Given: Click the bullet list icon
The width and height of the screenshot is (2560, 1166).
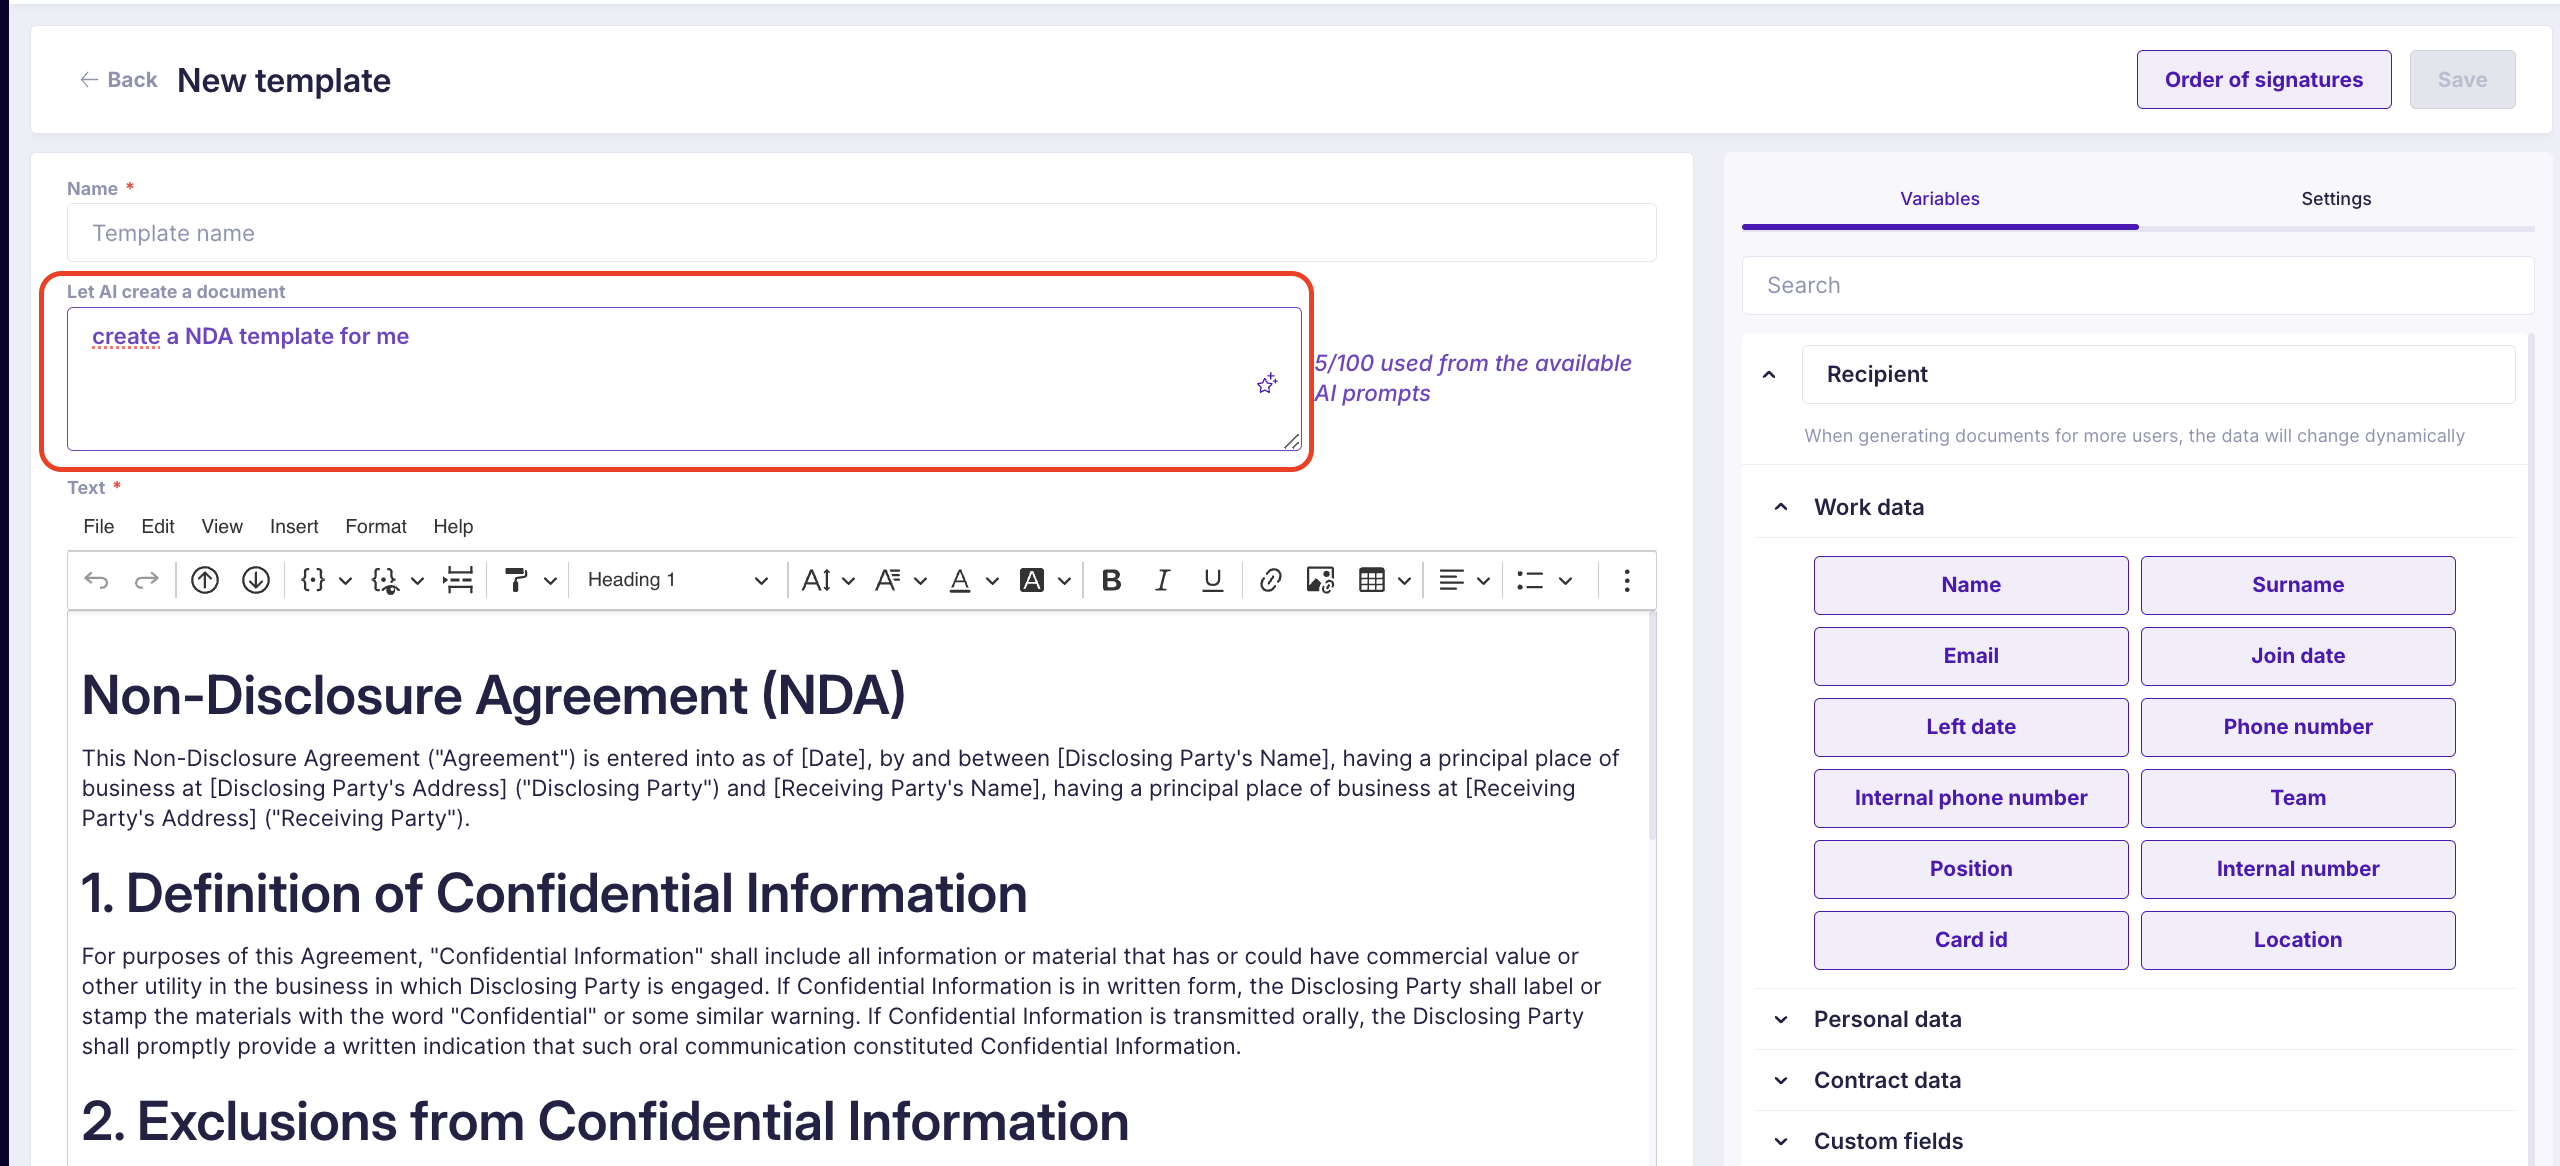Looking at the screenshot, I should pyautogui.click(x=1529, y=580).
